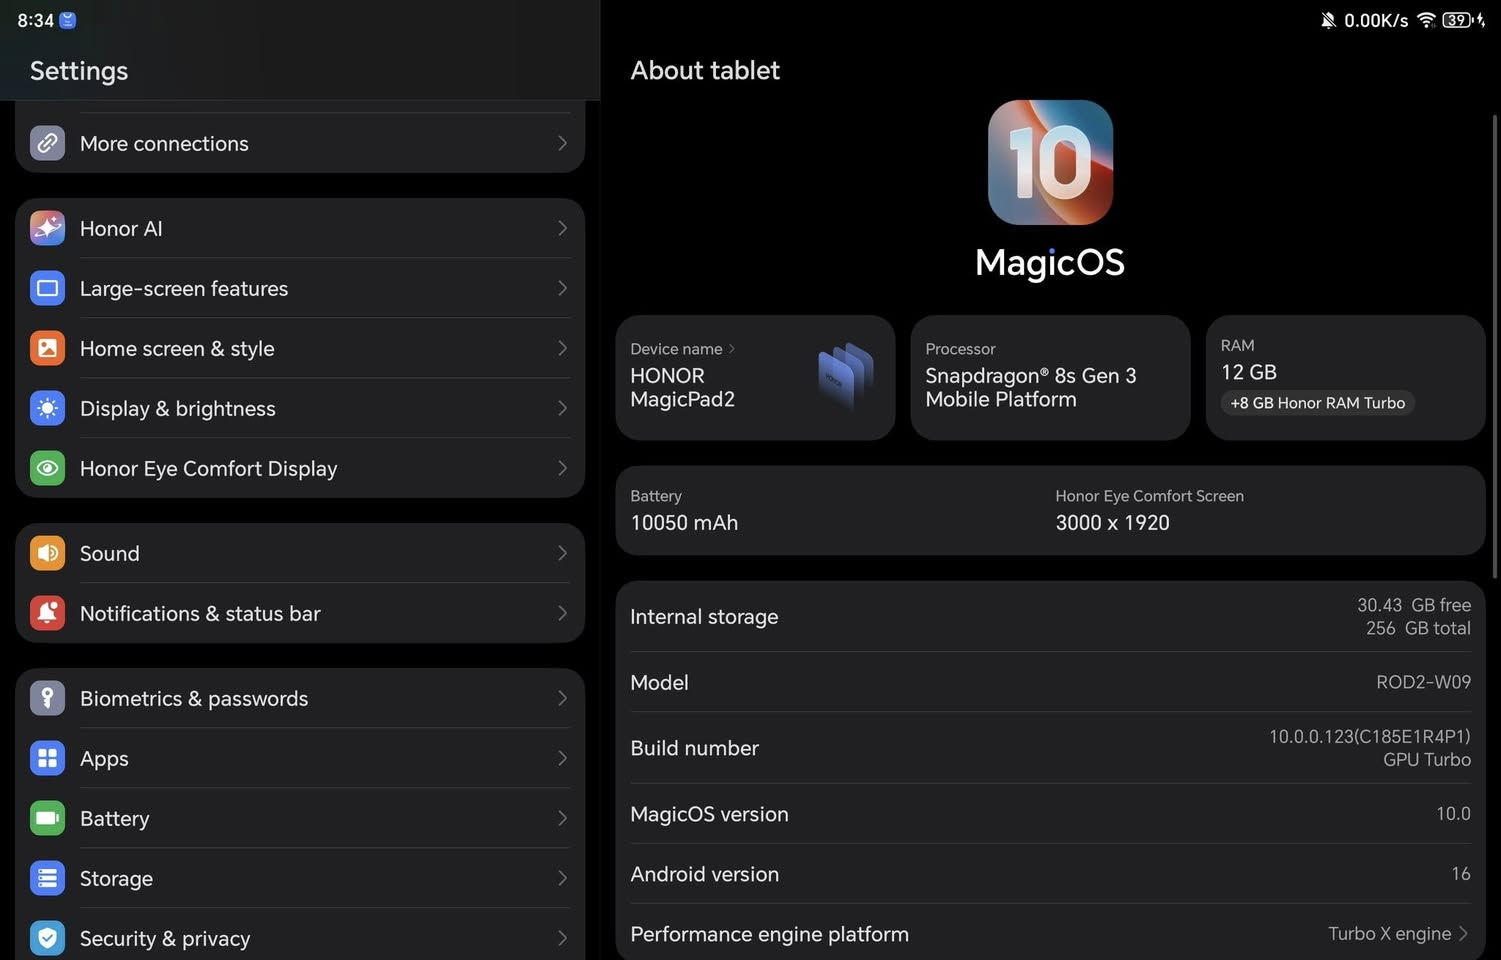The width and height of the screenshot is (1501, 960).
Task: Tap the Biometrics & passwords key icon
Action: point(47,698)
